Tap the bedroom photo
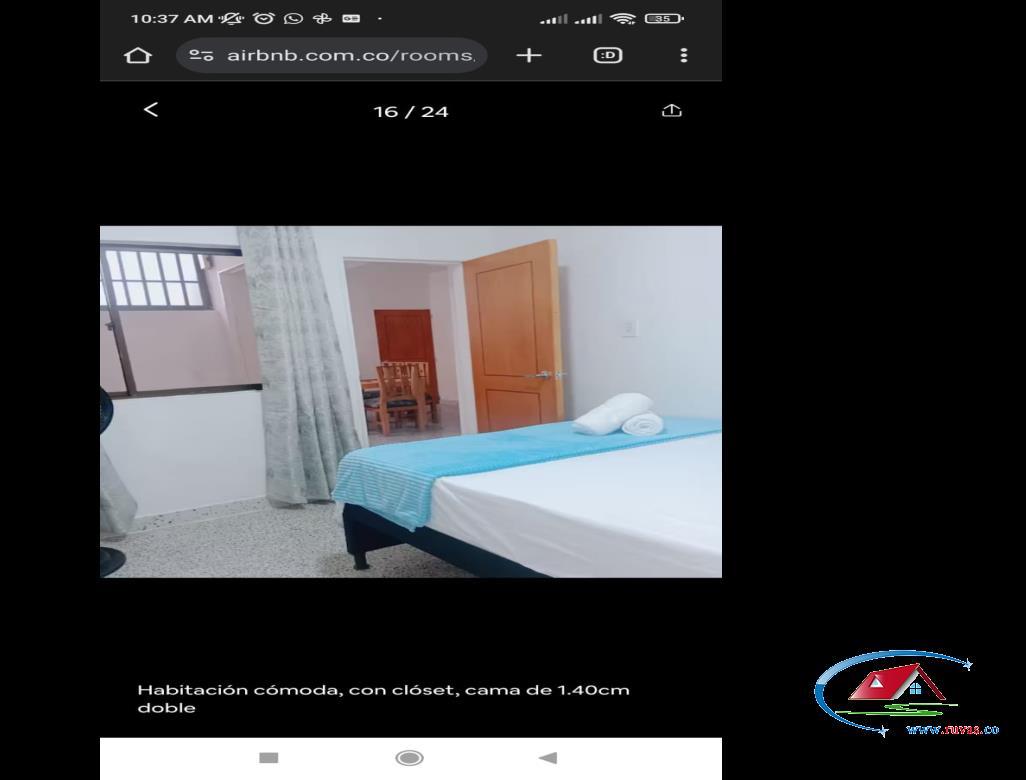The height and width of the screenshot is (780, 1026). click(411, 402)
